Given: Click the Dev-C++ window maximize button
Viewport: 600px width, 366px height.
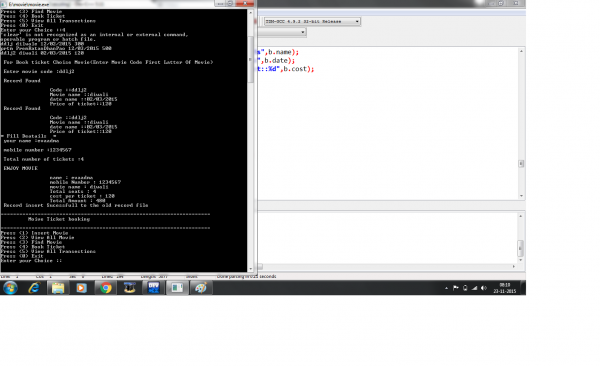Looking at the screenshot, I should (x=501, y=3).
